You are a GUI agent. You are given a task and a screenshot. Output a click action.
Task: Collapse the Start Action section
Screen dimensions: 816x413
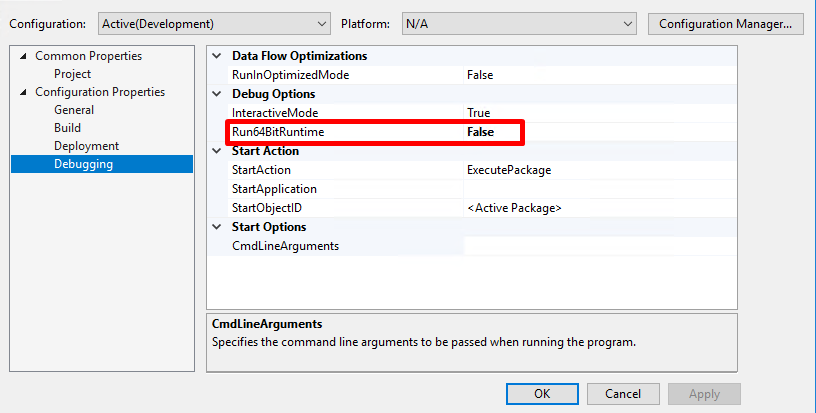click(x=216, y=151)
